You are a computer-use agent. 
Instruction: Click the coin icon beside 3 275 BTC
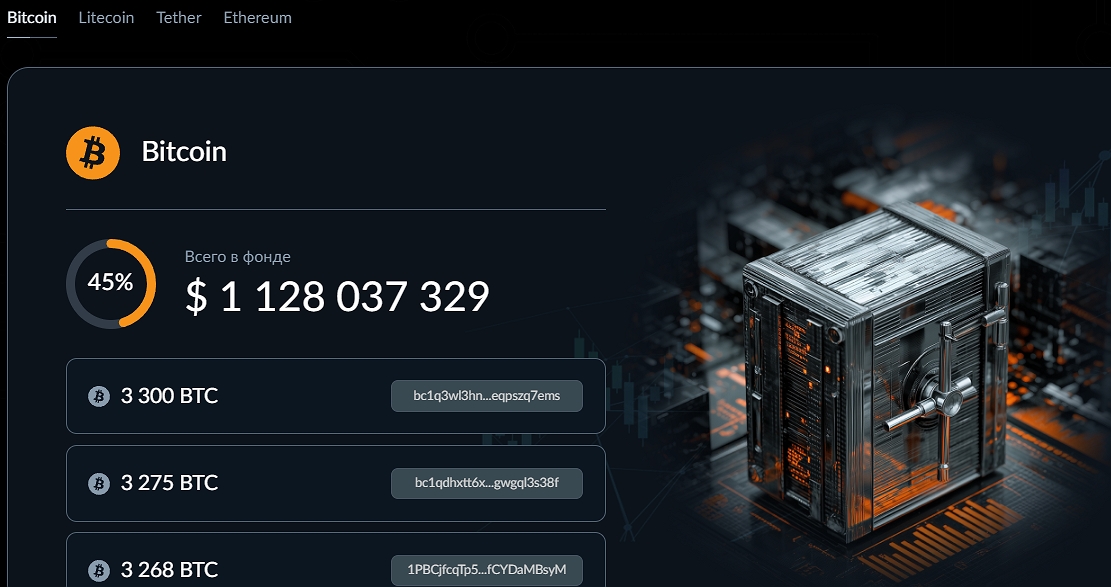(x=98, y=483)
